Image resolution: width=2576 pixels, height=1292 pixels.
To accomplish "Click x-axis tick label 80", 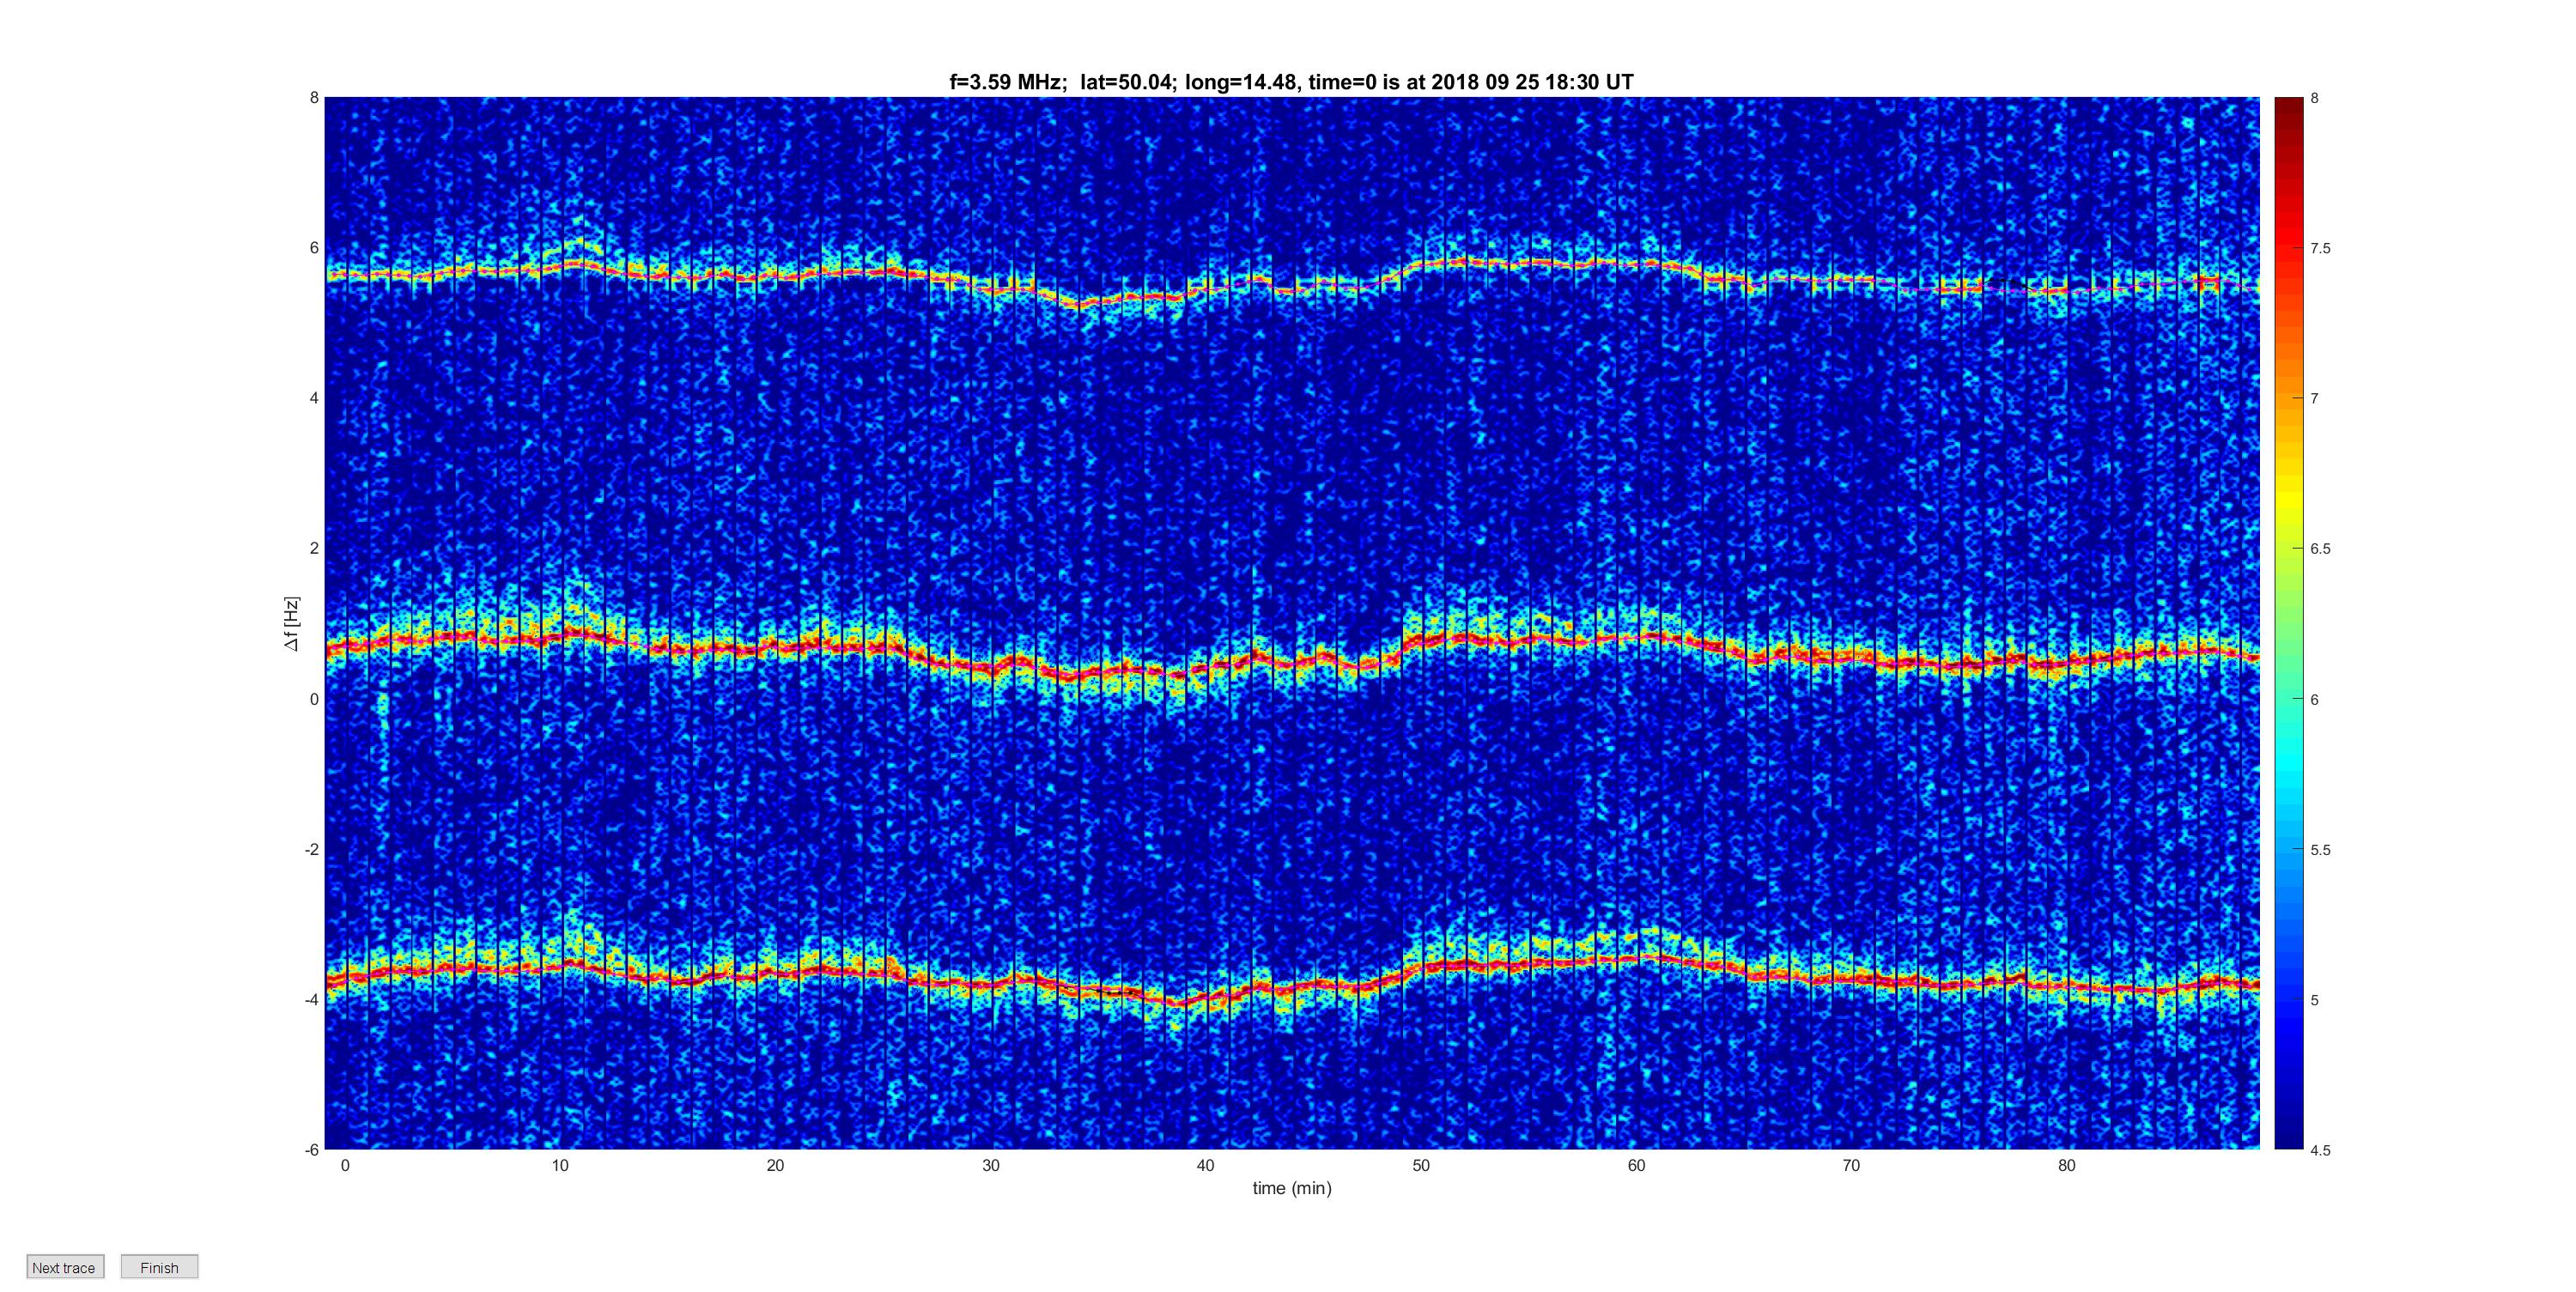I will (x=2066, y=1165).
